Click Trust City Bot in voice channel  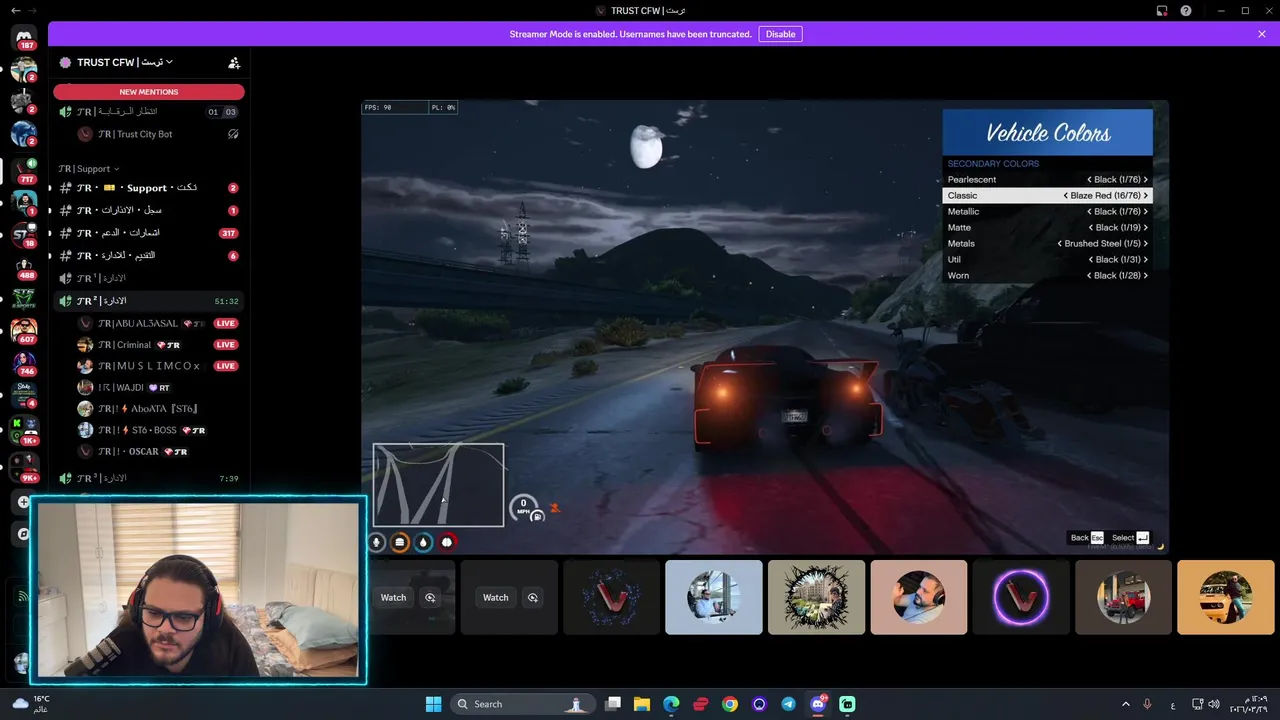(x=160, y=134)
